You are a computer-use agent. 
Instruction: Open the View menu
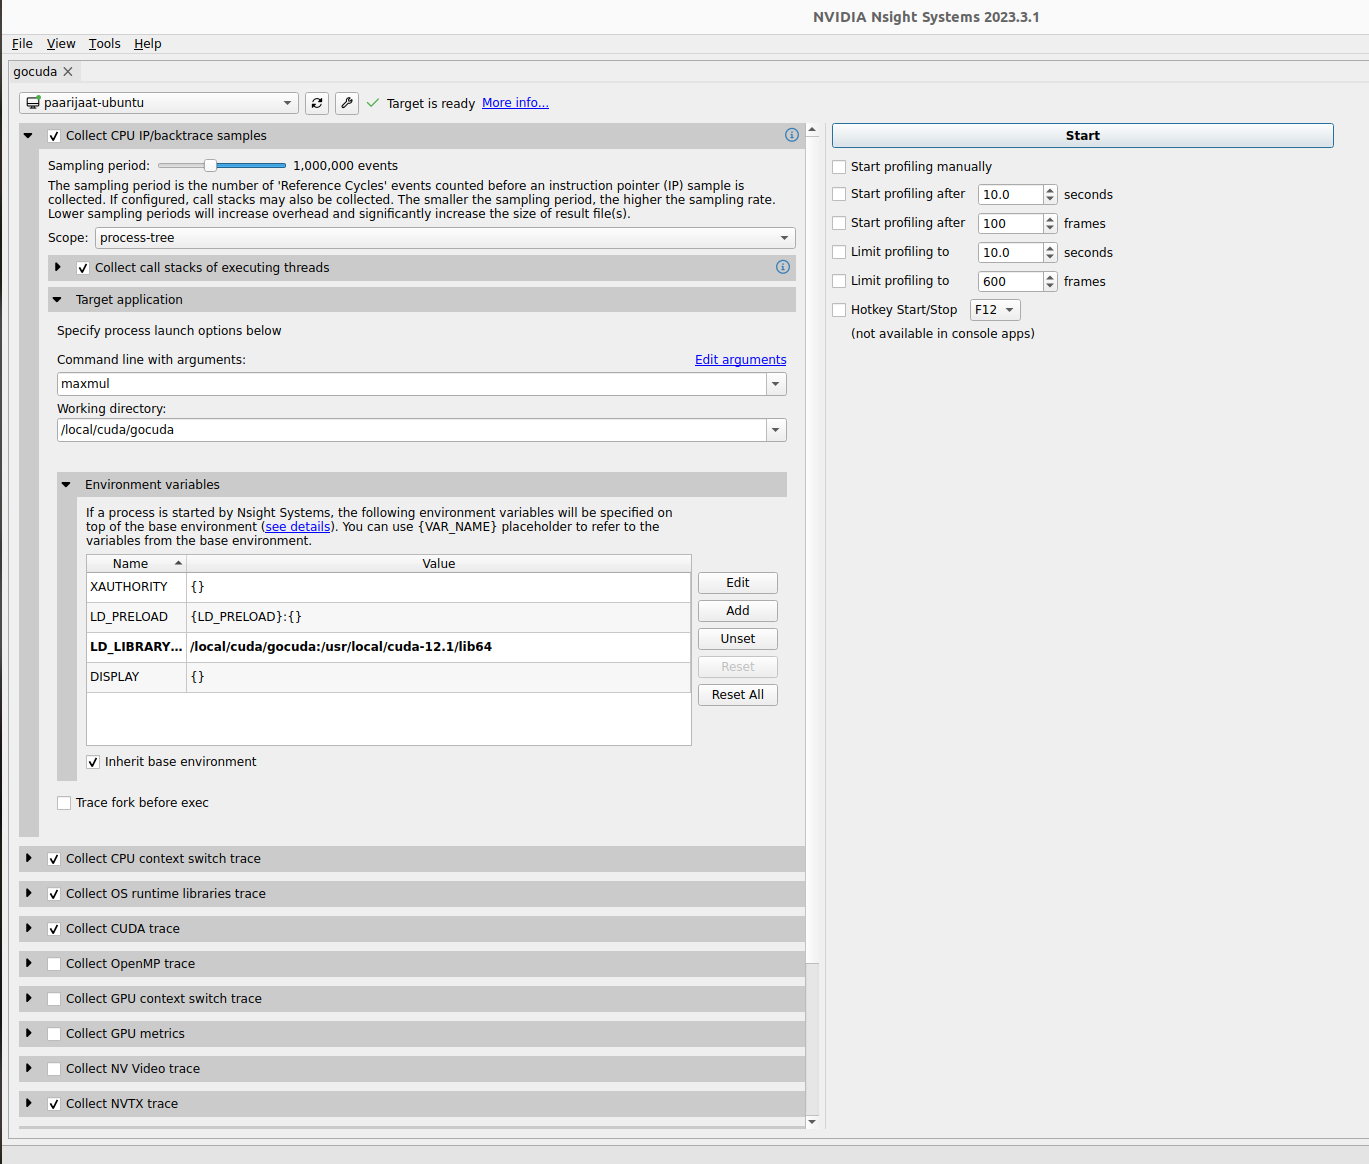pos(61,44)
